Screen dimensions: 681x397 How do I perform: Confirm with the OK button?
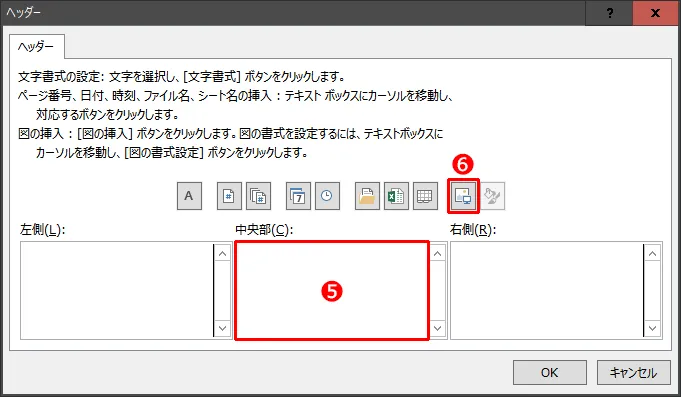[x=550, y=372]
